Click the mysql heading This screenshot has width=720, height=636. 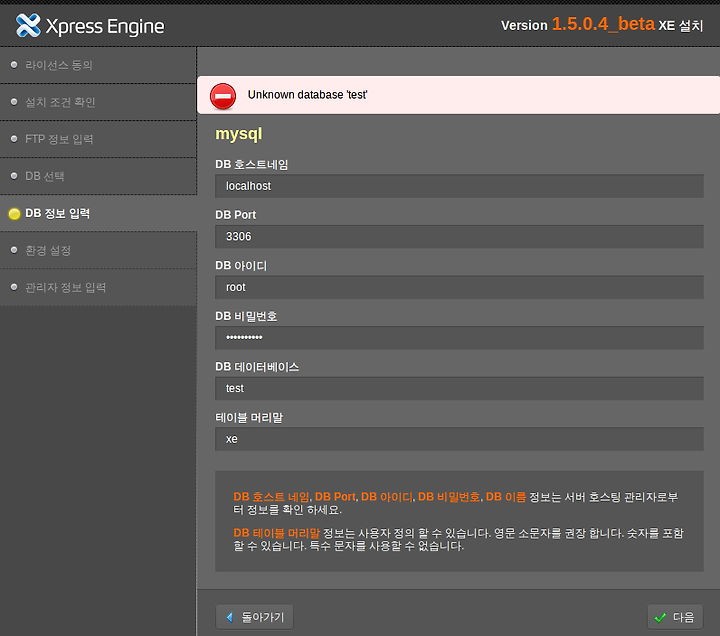pyautogui.click(x=239, y=134)
